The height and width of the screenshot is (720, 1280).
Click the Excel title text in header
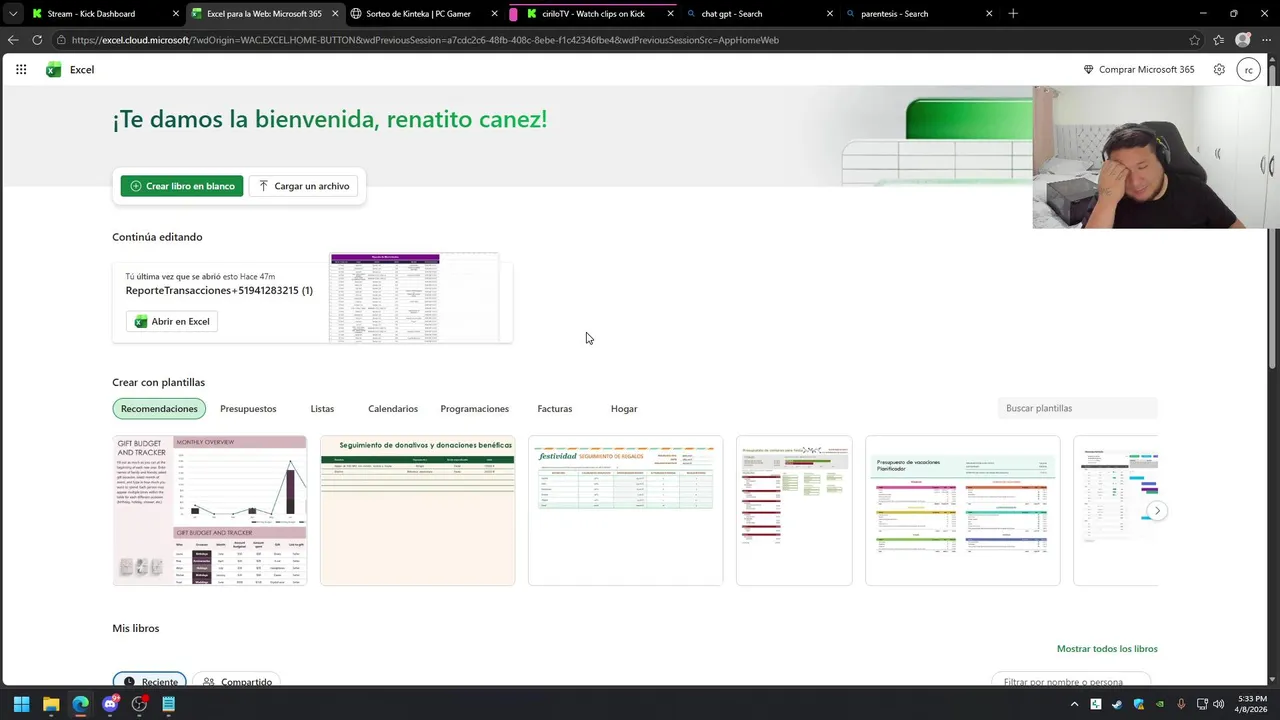pyautogui.click(x=82, y=69)
